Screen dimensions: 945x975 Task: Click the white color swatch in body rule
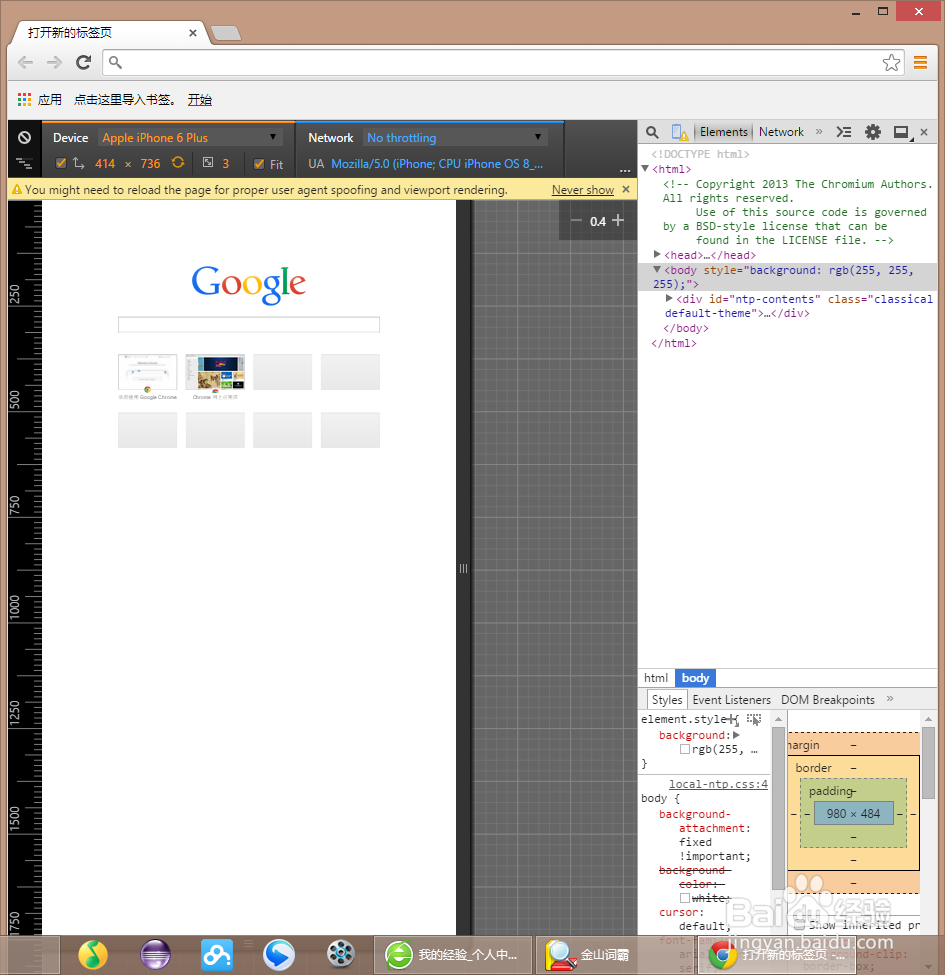(x=685, y=898)
